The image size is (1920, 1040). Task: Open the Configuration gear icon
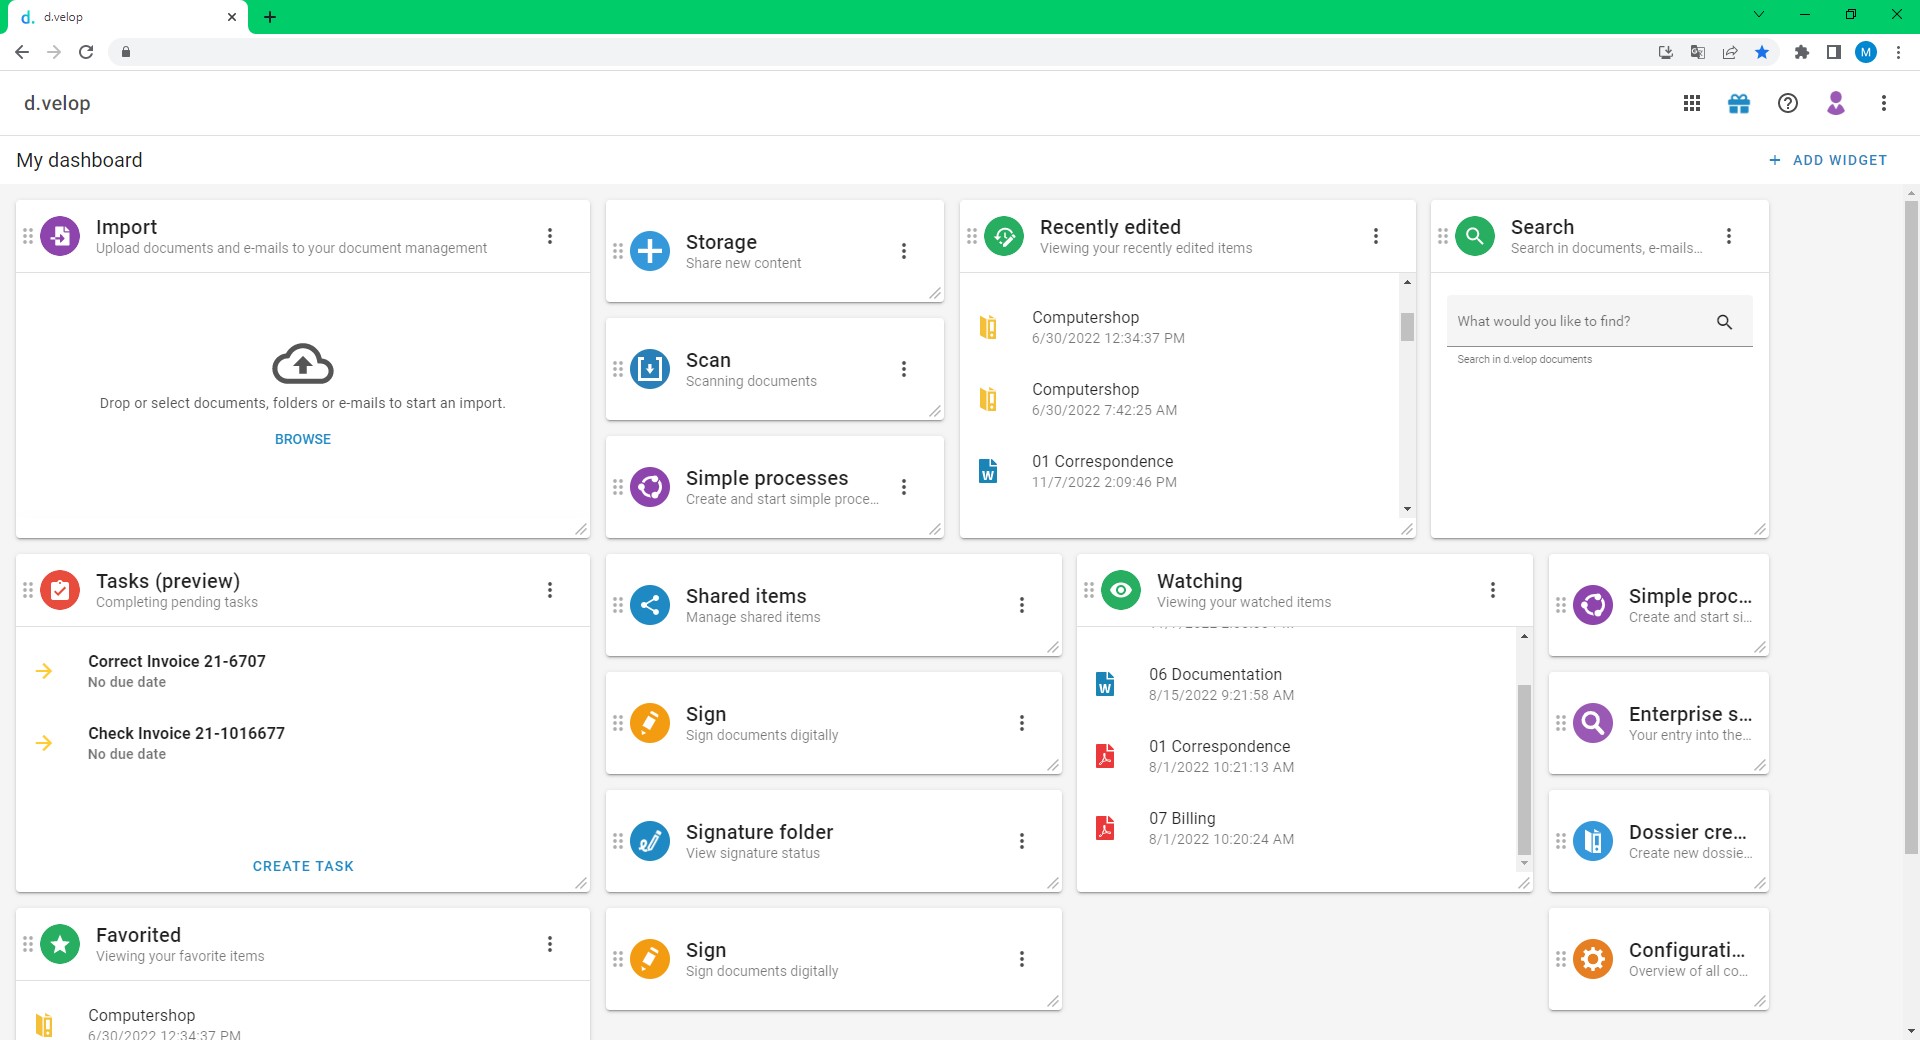[1593, 959]
